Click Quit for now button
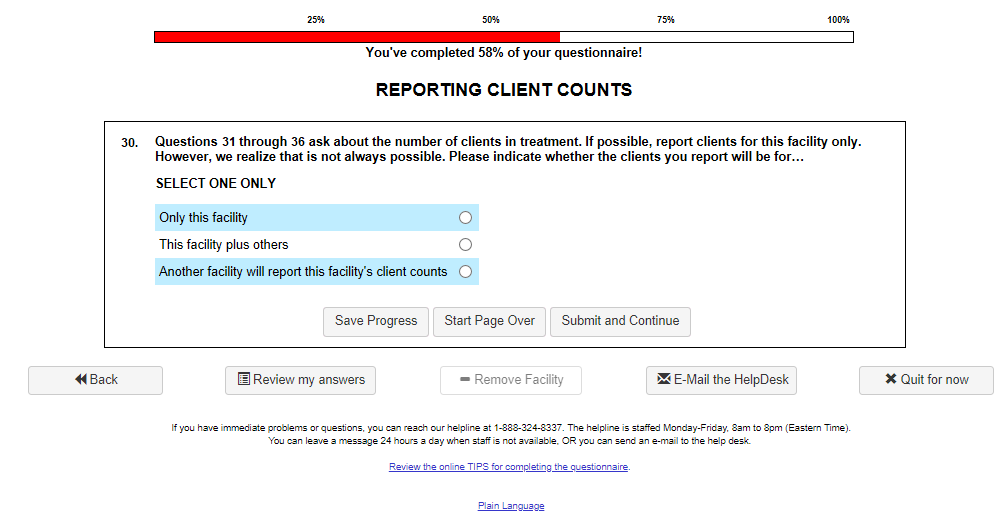Screen dimensions: 1008x531 click(926, 381)
